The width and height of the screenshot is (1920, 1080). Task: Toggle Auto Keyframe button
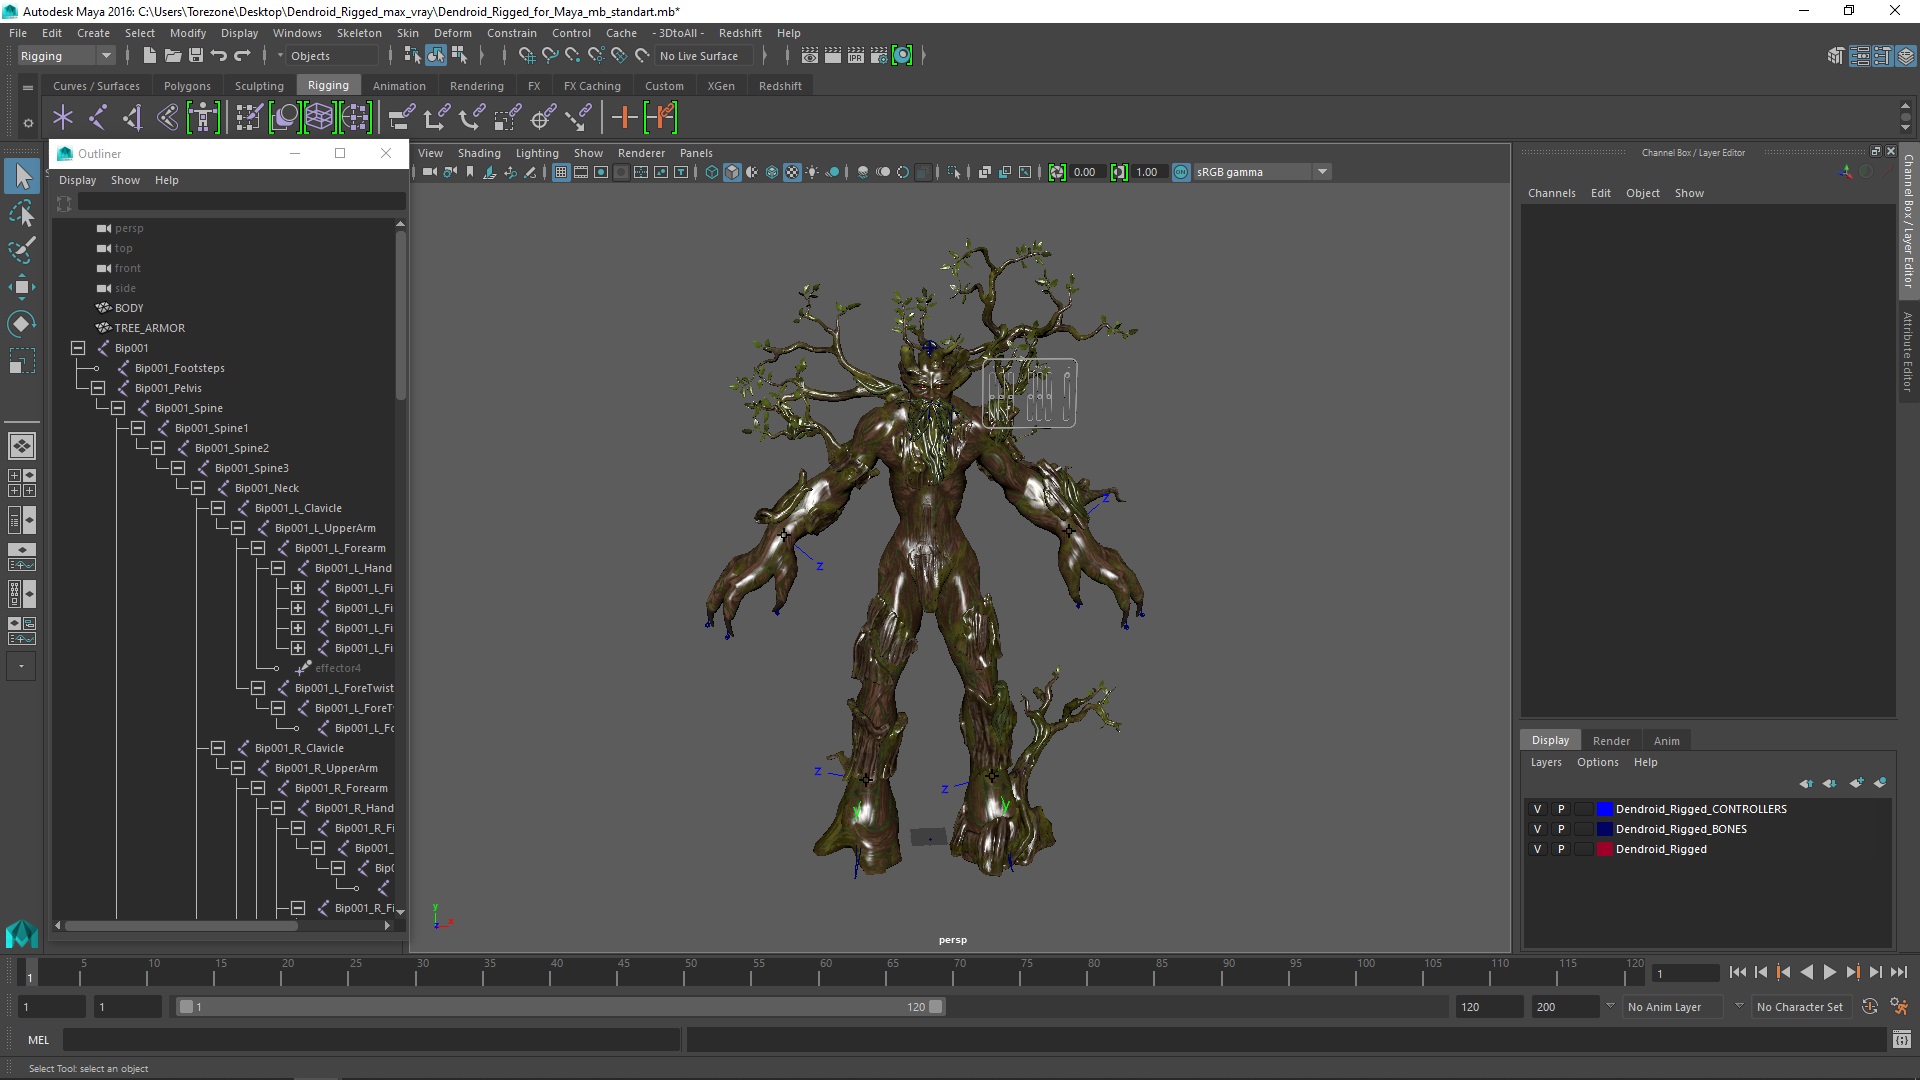(1869, 1007)
